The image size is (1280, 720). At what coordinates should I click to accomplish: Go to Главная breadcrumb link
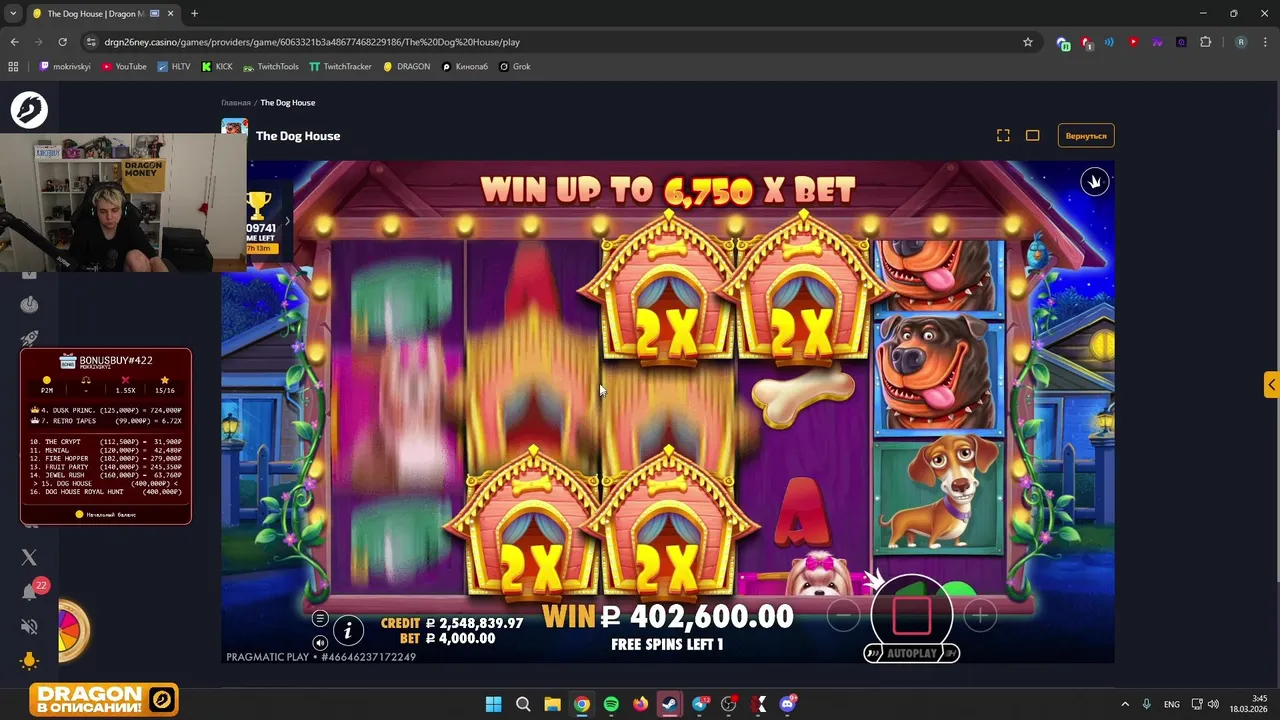(x=236, y=102)
